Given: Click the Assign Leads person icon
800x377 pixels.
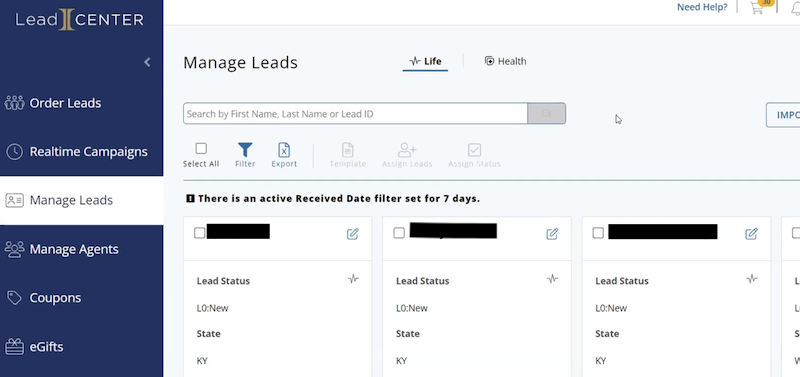Looking at the screenshot, I should tap(407, 150).
